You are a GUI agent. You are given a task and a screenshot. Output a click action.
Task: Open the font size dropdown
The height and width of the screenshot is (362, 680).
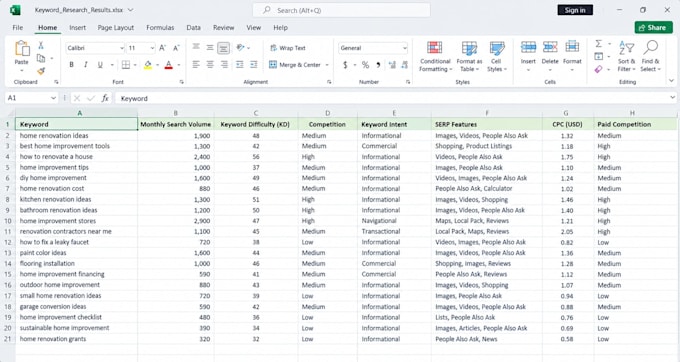point(152,48)
